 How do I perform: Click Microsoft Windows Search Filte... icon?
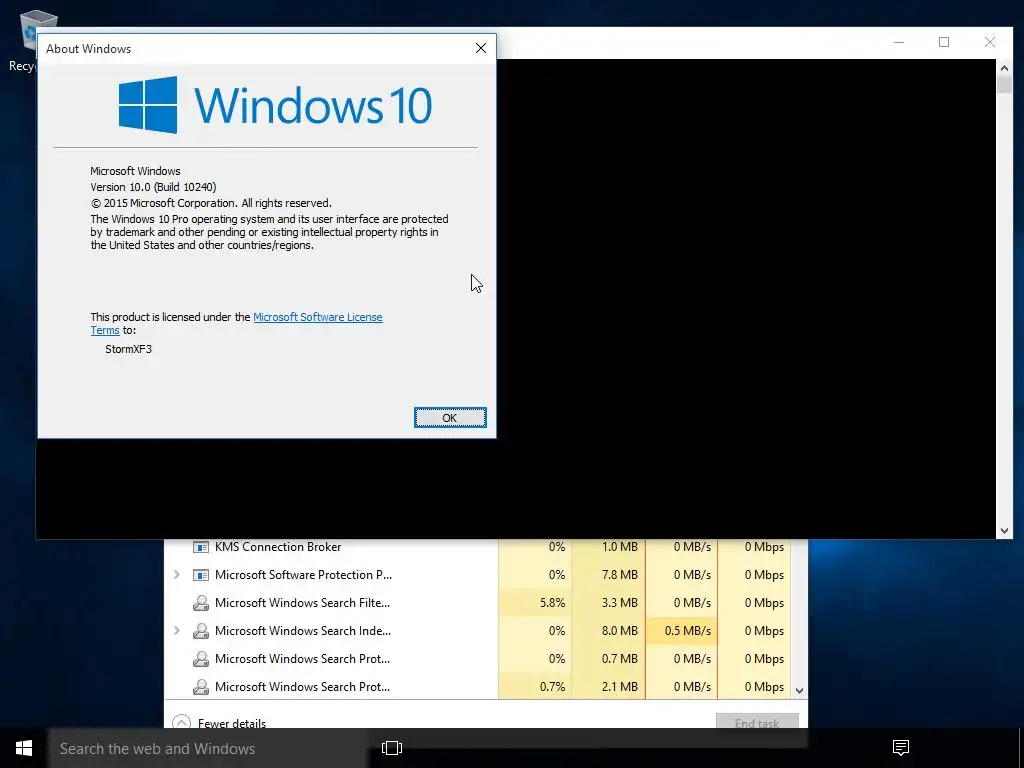click(200, 603)
